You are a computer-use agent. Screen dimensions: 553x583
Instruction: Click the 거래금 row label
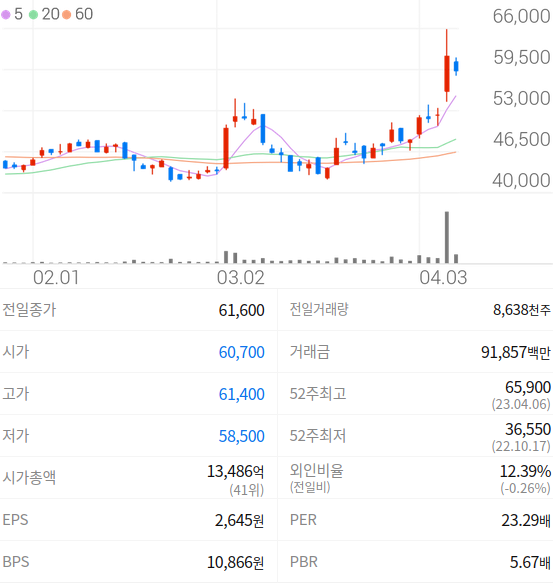pos(310,352)
